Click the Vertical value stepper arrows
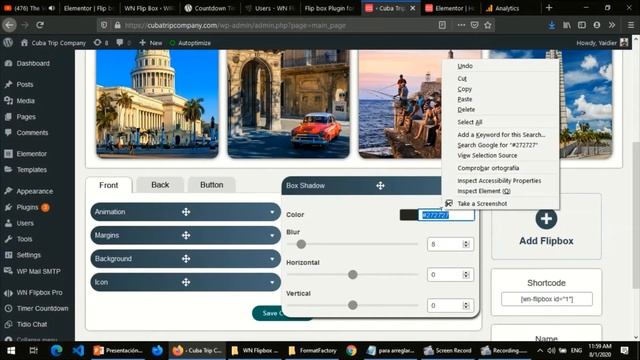The image size is (640, 360). coord(466,305)
